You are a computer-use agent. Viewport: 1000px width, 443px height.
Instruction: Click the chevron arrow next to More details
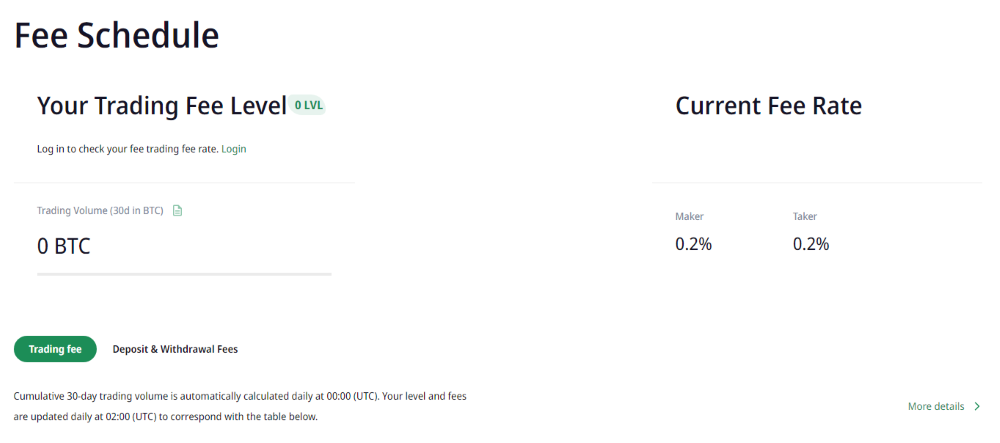[x=977, y=407]
